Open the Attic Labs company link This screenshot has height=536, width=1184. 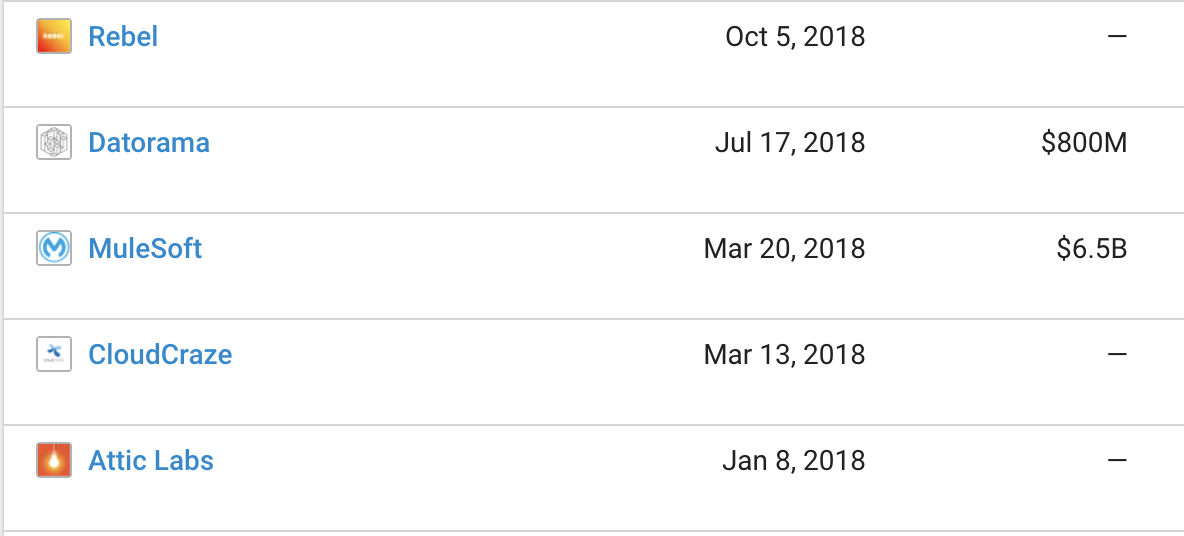[x=151, y=460]
